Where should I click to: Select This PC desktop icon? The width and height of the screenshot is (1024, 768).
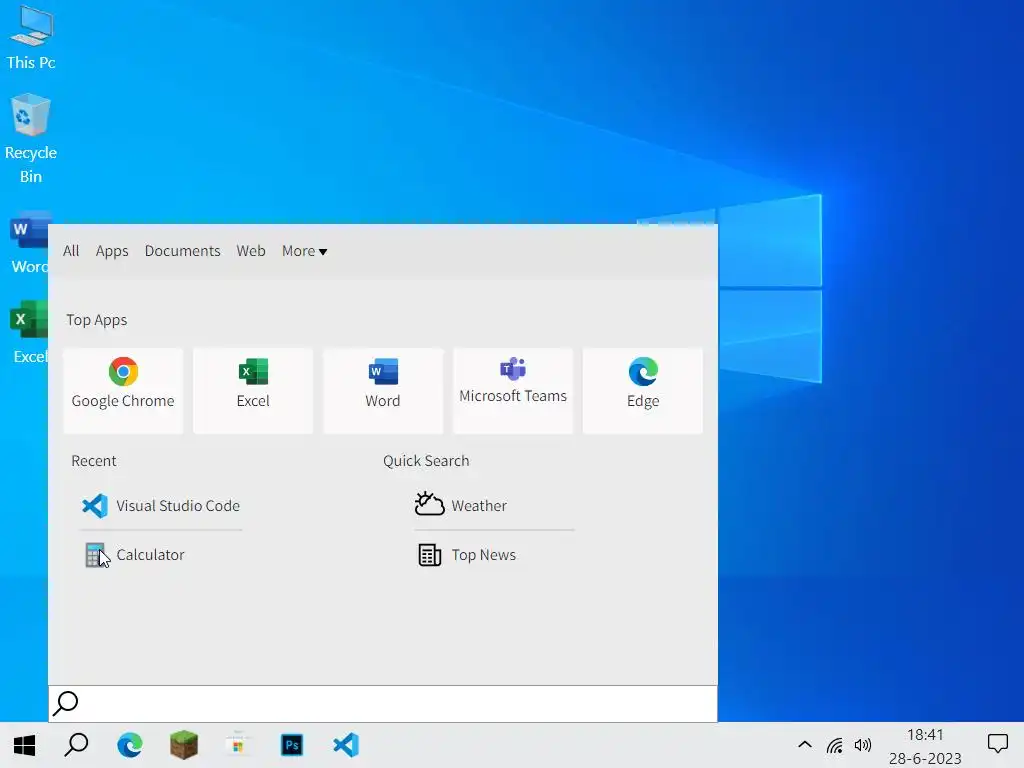(x=31, y=38)
